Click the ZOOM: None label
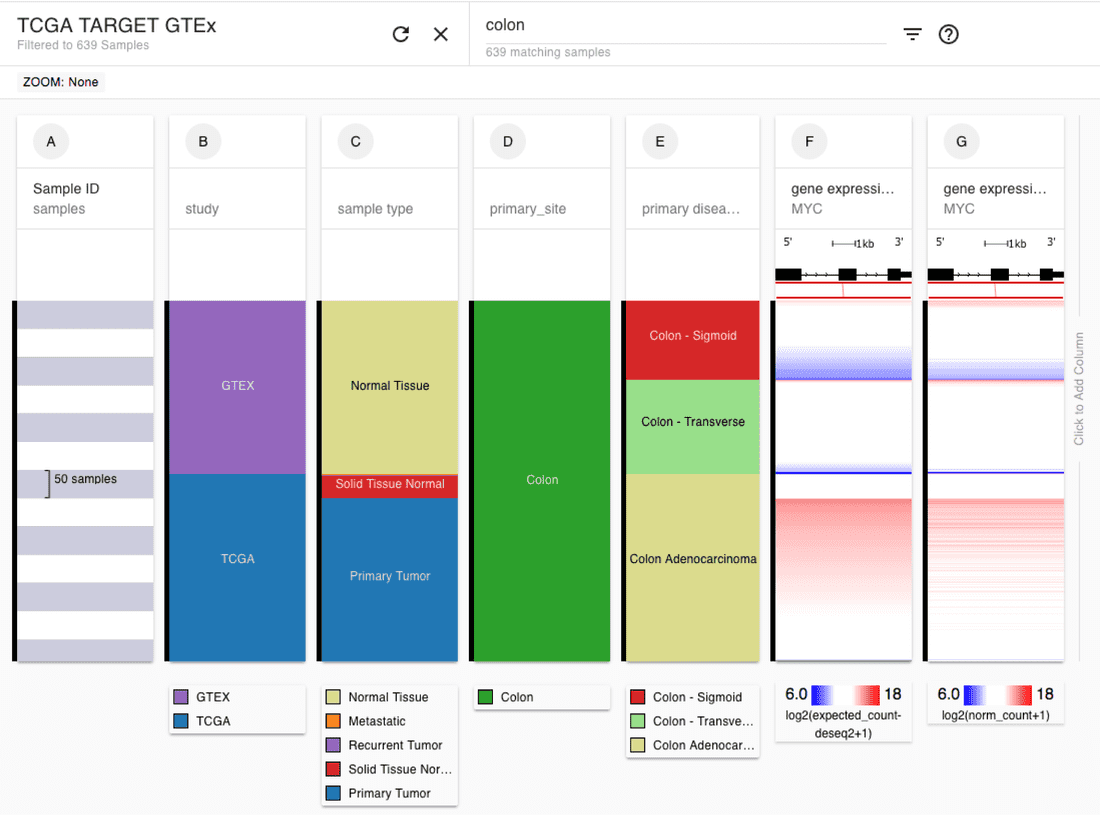Viewport: 1100px width, 815px height. (x=61, y=82)
